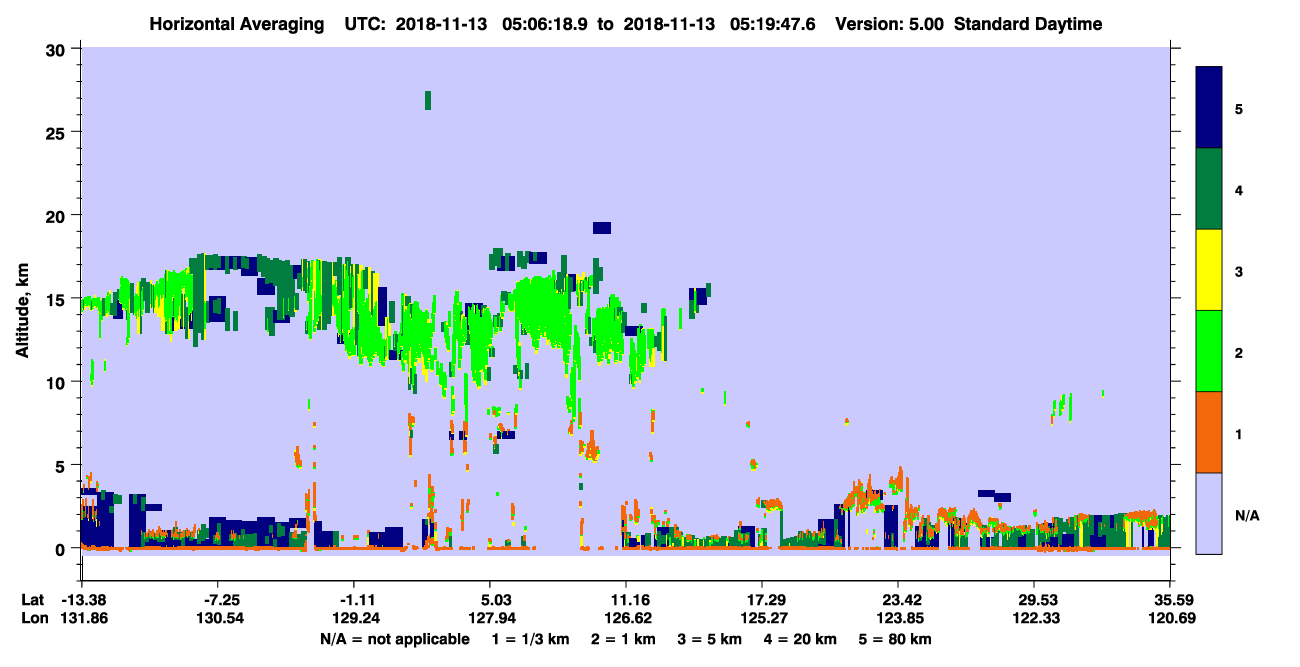Click the dark blue block near 19 km altitude
Screen dimensions: 1300x667
tap(601, 228)
